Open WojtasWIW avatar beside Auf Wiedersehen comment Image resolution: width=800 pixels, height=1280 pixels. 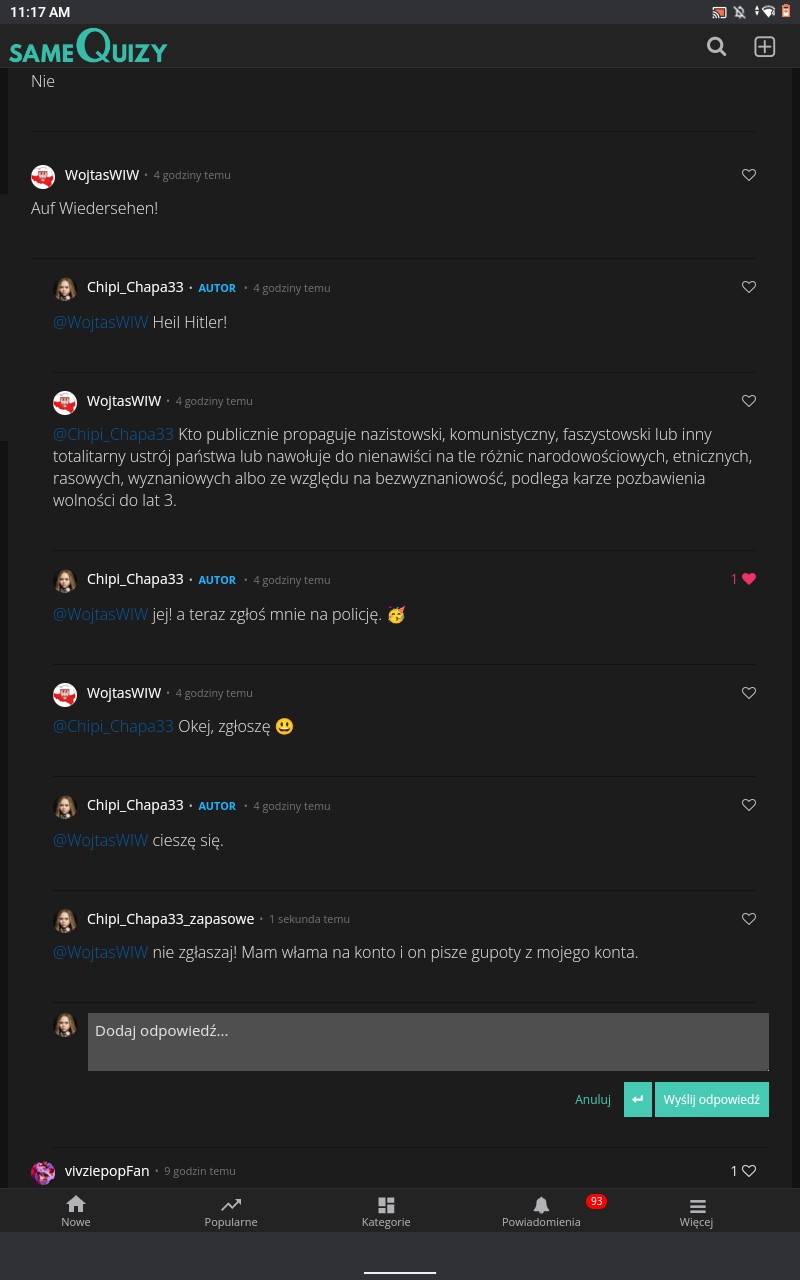43,176
